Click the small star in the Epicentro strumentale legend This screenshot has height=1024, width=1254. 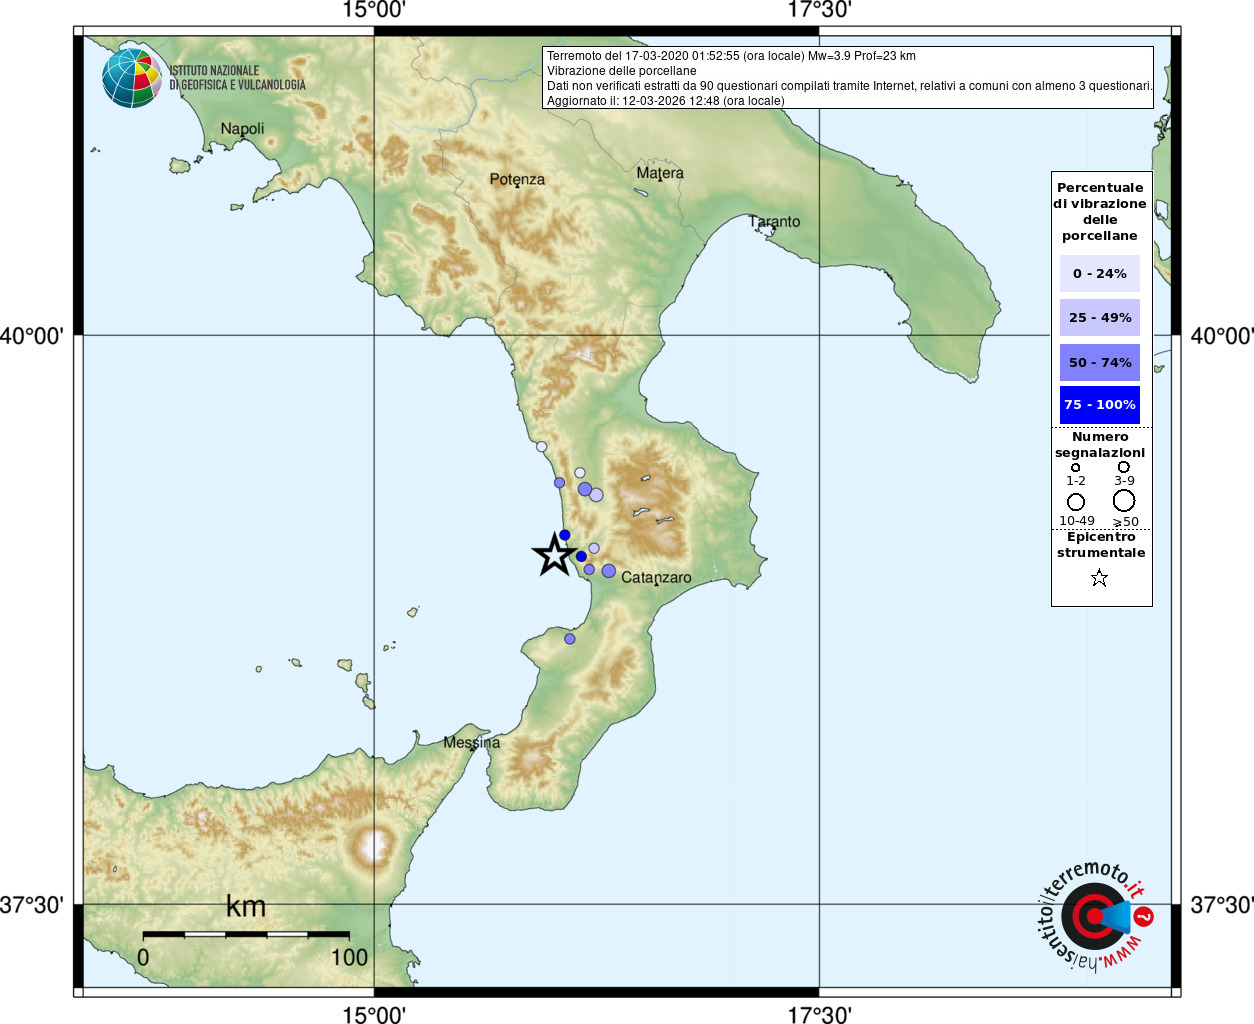point(1099,577)
